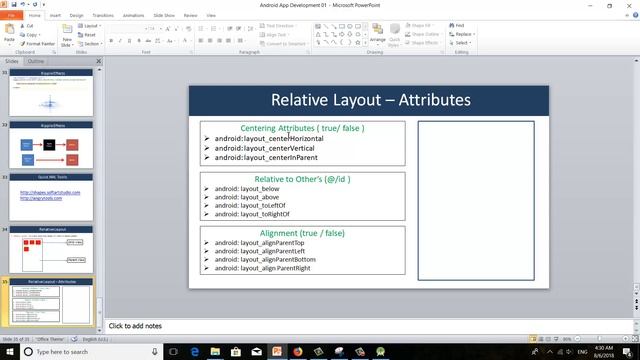Click the English language status bar button
640x360 pixels.
point(95,339)
